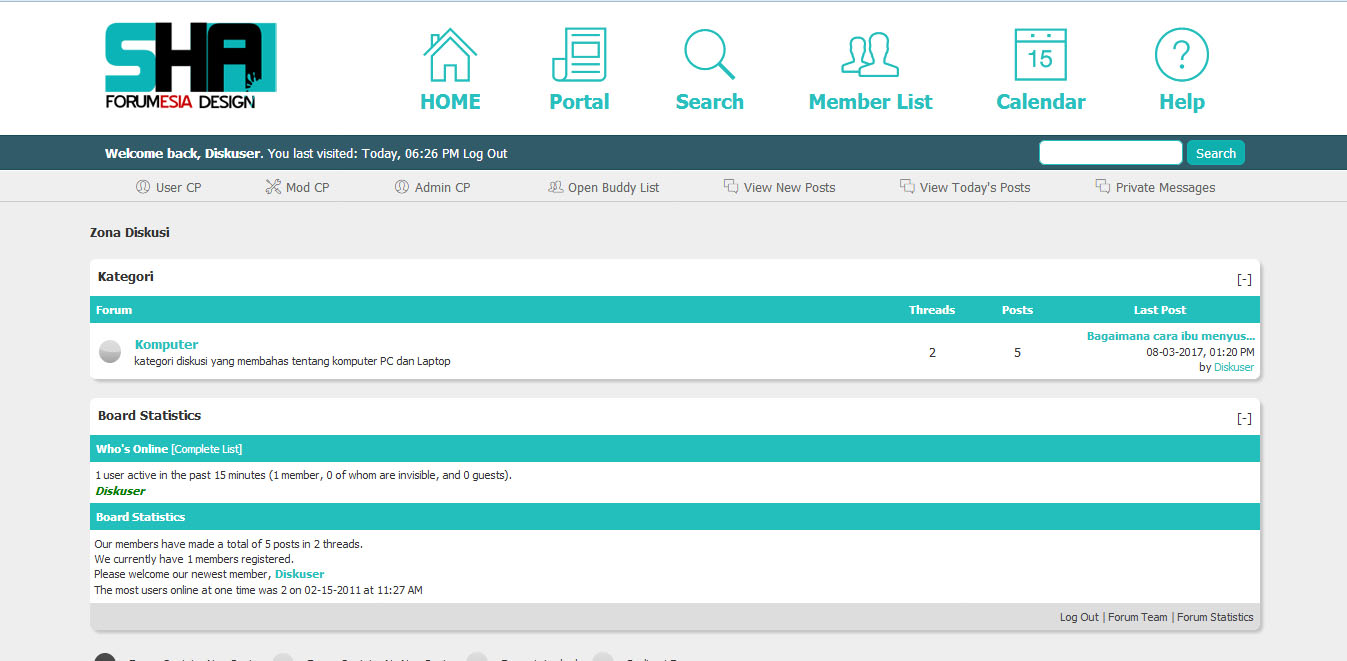The width and height of the screenshot is (1347, 661).
Task: Open the Portal newspaper icon
Action: point(579,56)
